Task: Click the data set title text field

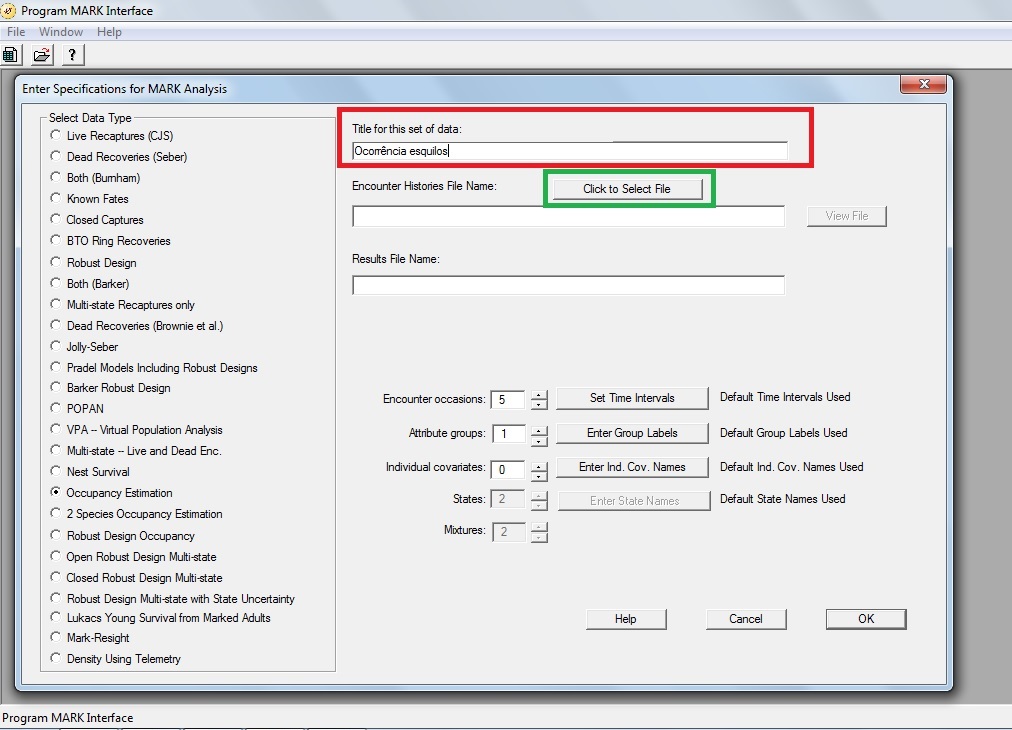Action: tap(570, 150)
